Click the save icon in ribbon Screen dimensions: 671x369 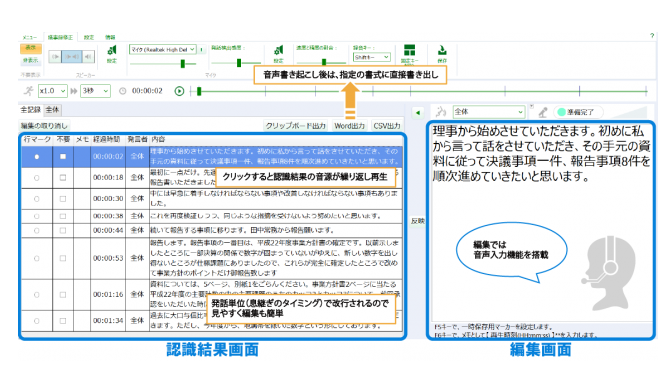[x=442, y=51]
